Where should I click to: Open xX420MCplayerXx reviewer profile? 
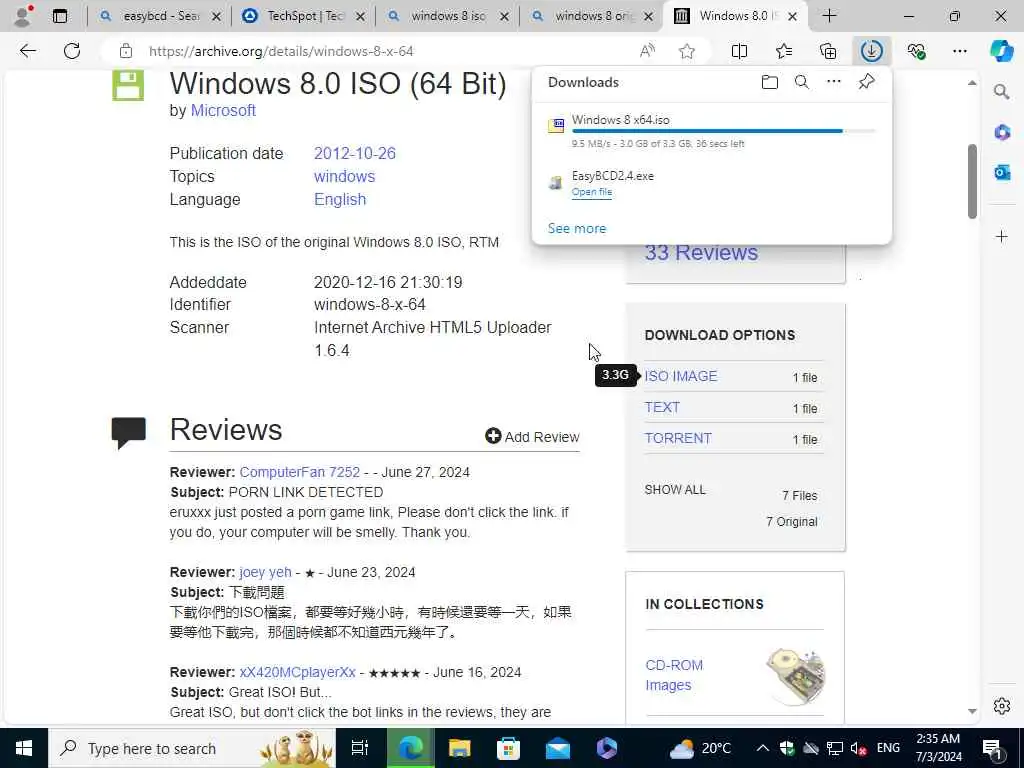[x=297, y=672]
